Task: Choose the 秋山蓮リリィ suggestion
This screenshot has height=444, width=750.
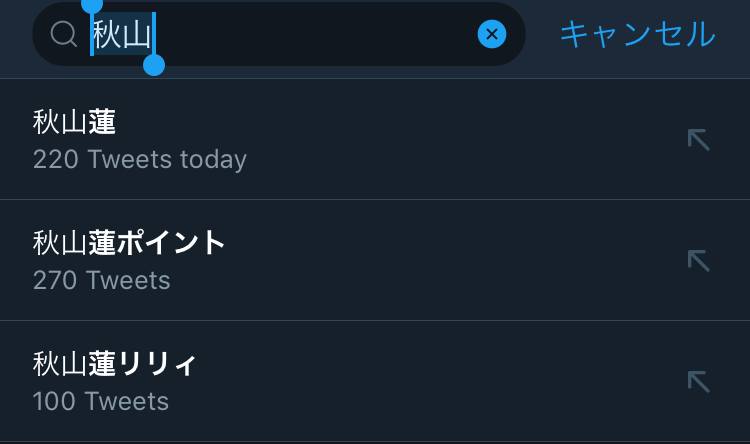Action: click(x=115, y=364)
